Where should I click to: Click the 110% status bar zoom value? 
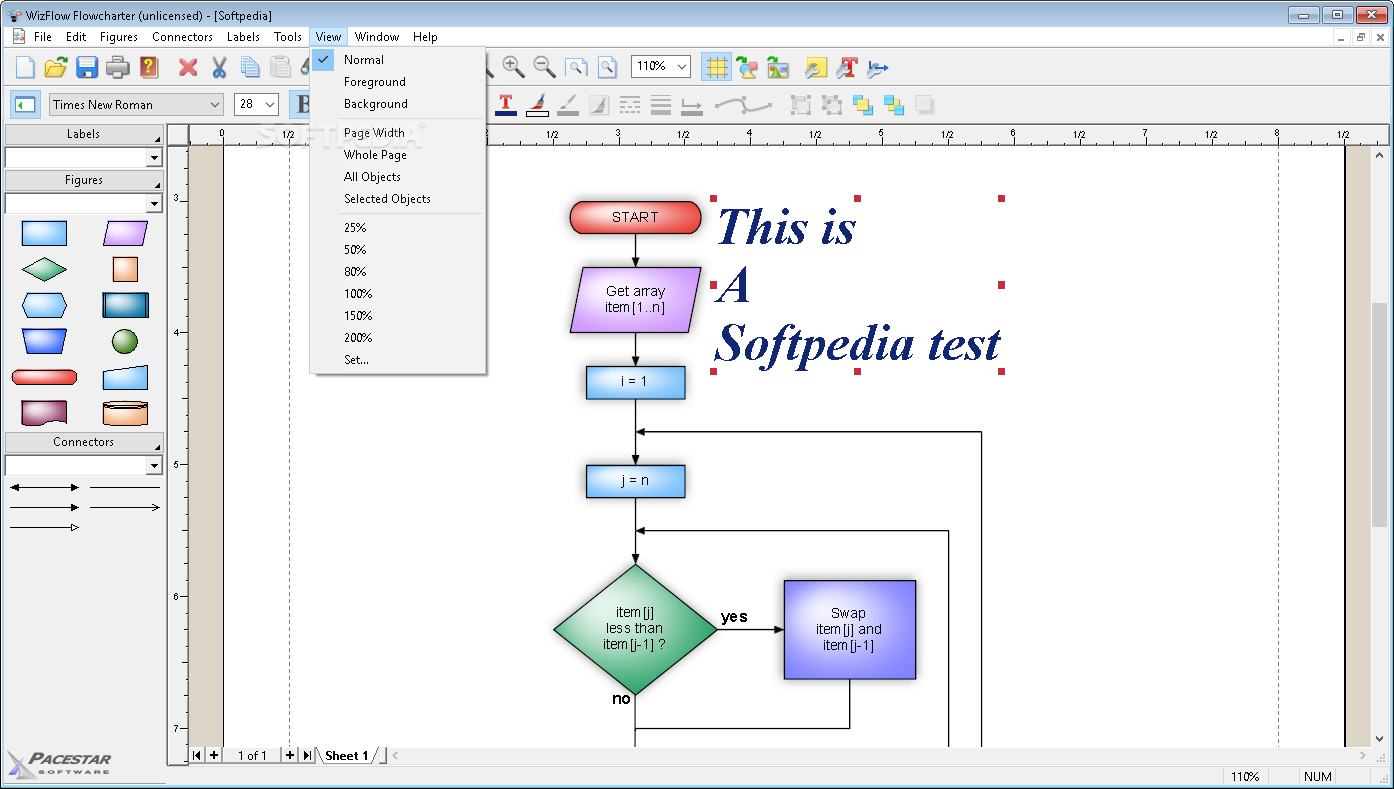coord(1245,777)
